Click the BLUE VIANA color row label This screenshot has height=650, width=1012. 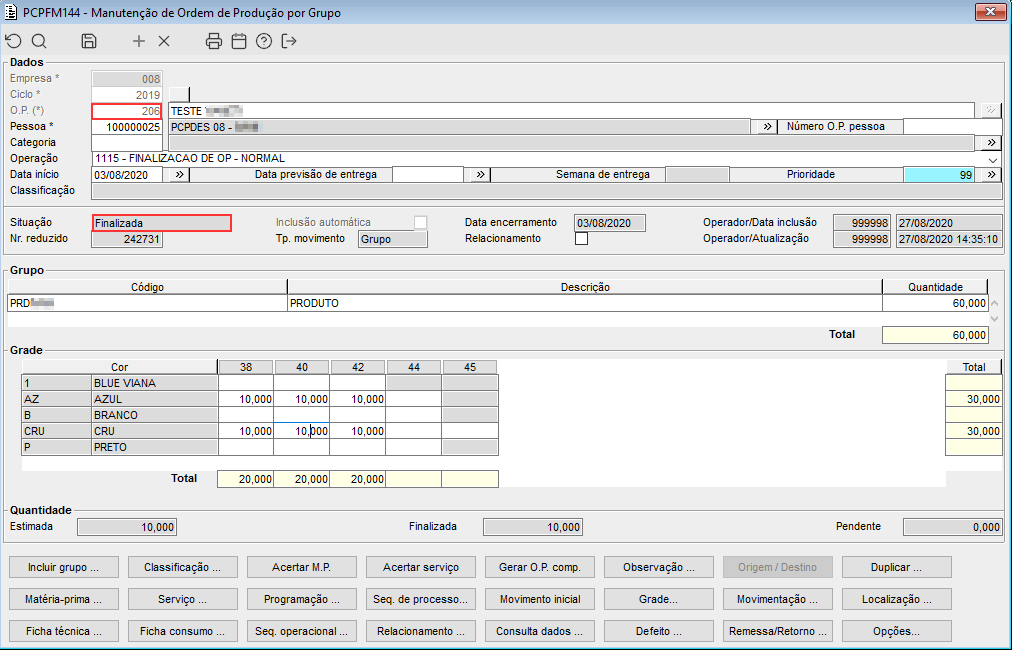154,383
